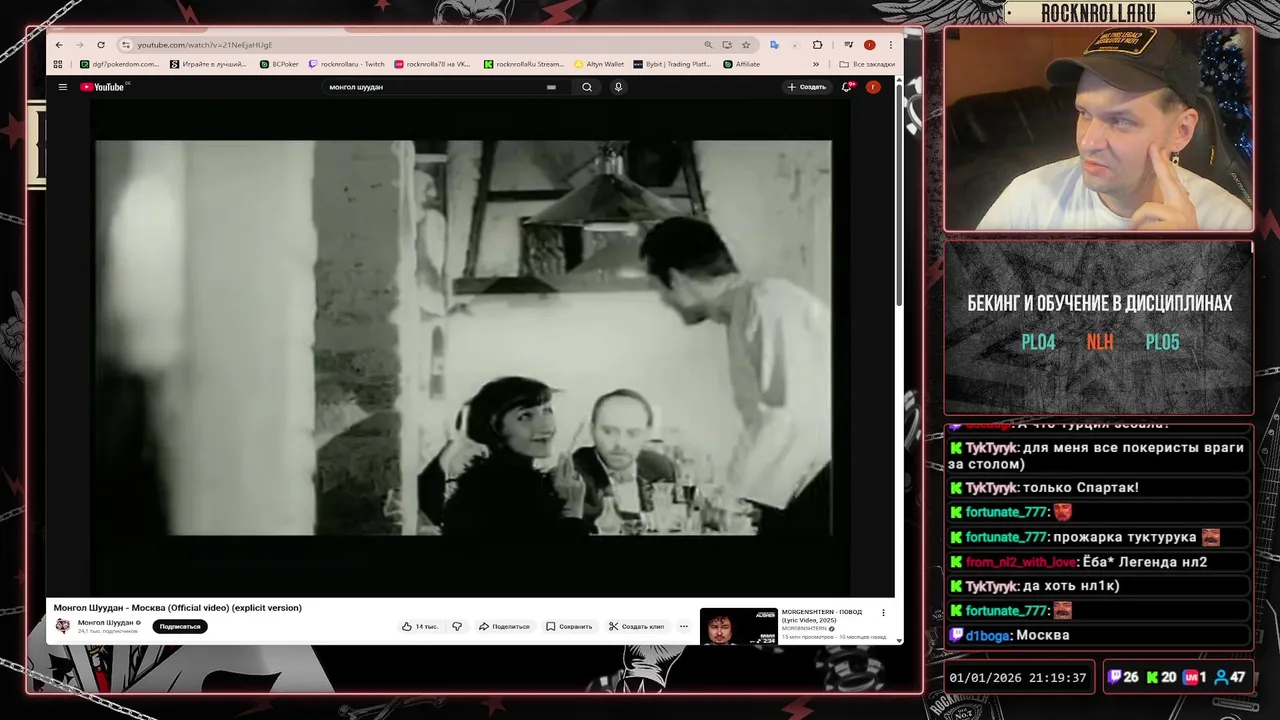Click the 'Поделиться' share button
The height and width of the screenshot is (720, 1280).
504,626
